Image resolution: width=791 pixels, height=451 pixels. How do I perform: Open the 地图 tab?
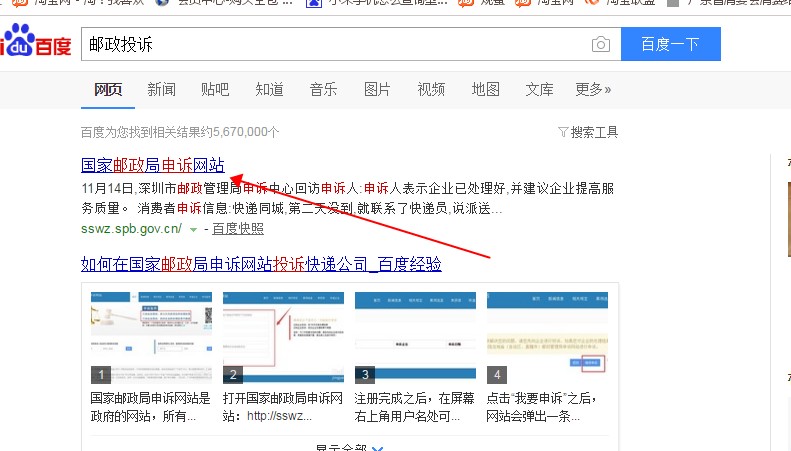pos(485,90)
